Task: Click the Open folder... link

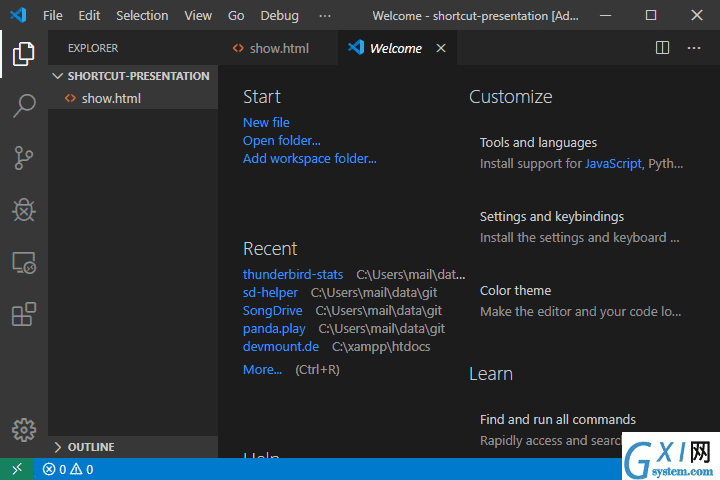Action: point(281,141)
